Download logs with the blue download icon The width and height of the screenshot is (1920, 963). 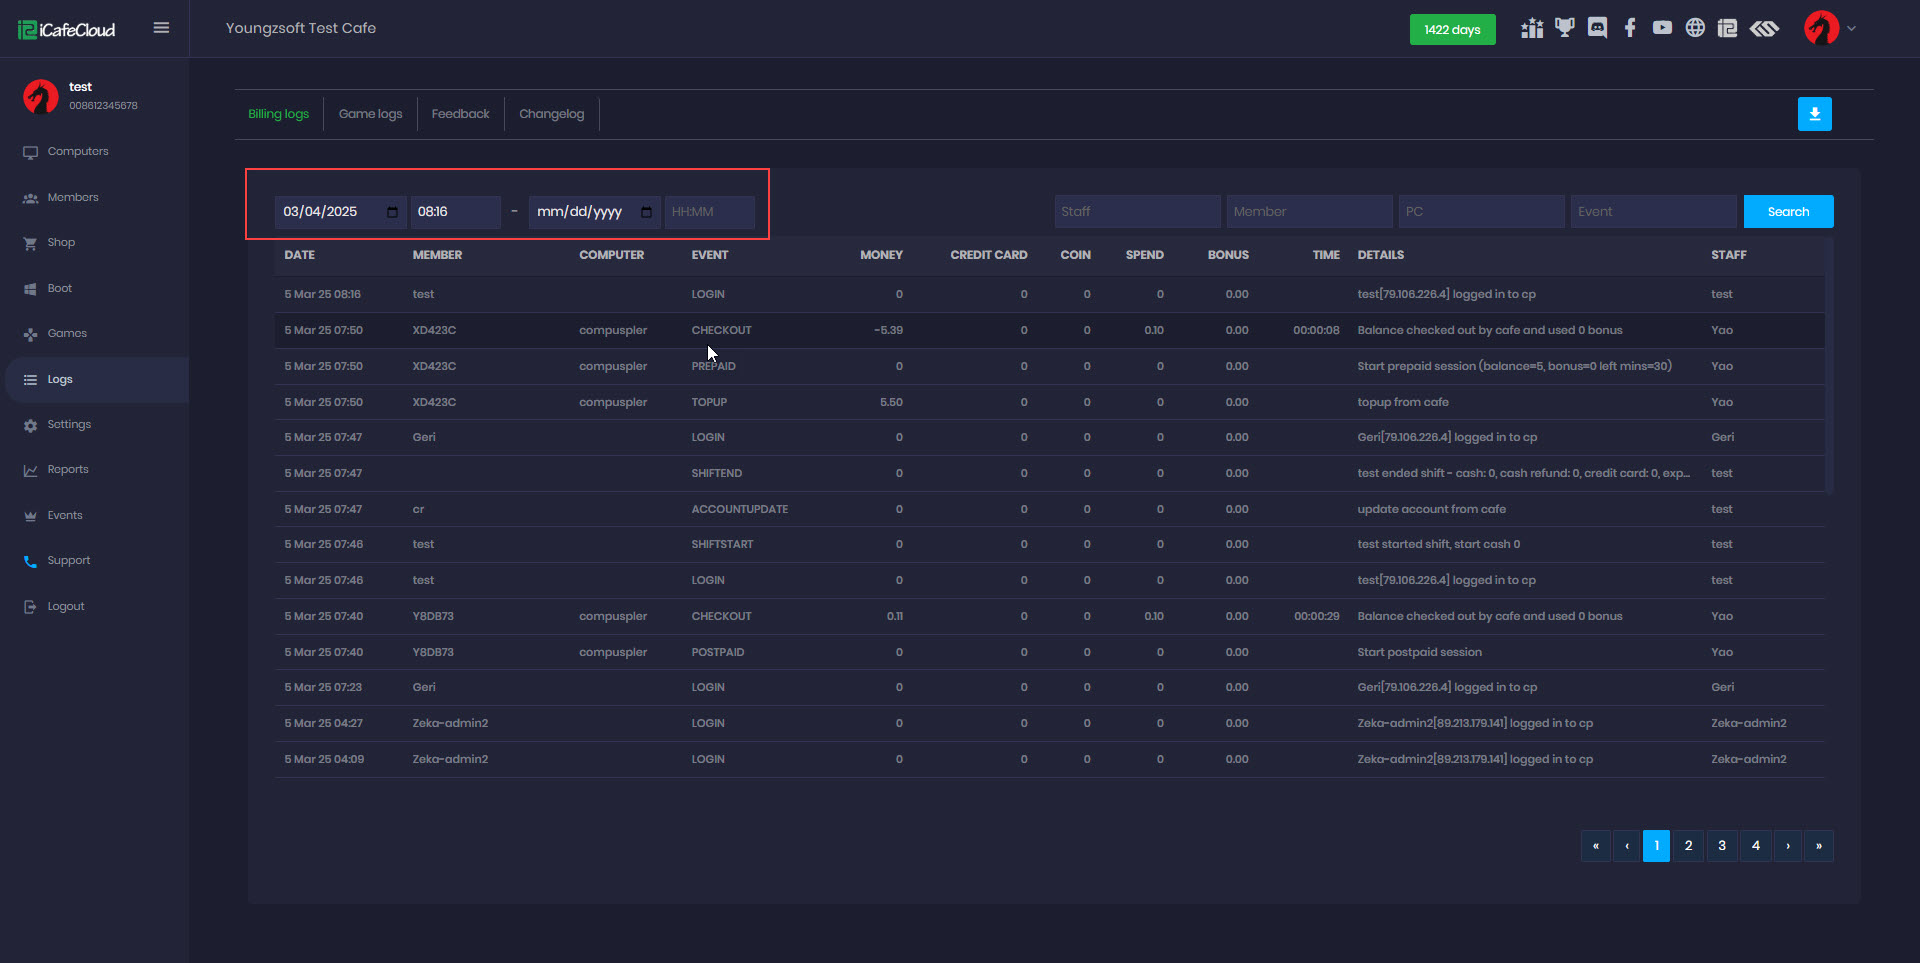(x=1814, y=114)
